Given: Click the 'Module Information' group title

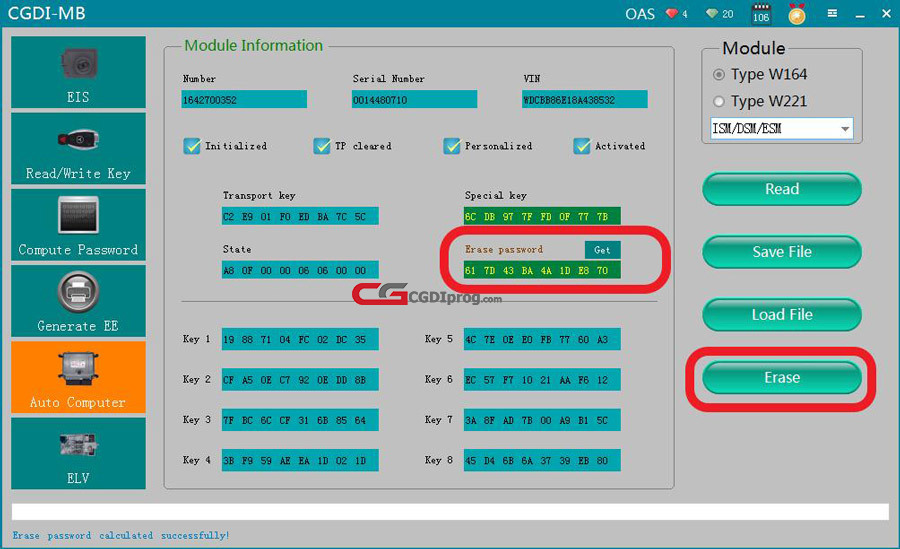Looking at the screenshot, I should pos(253,45).
